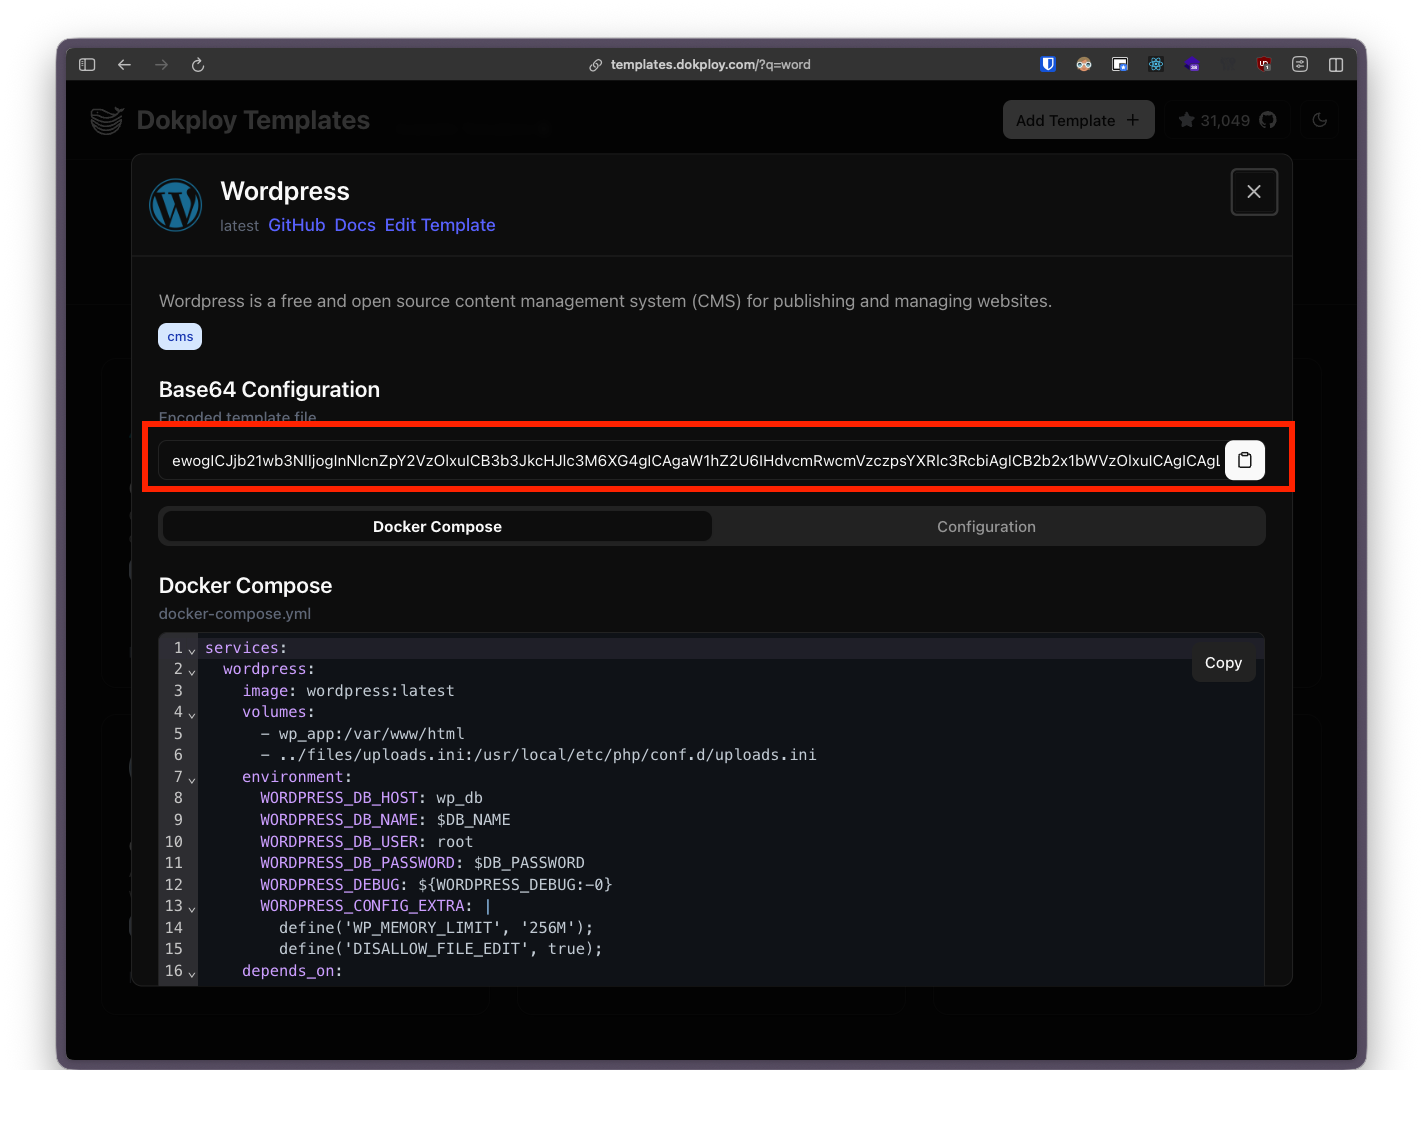Click the 'image: wordpress:latest' code line
The width and height of the screenshot is (1423, 1144).
(x=348, y=691)
